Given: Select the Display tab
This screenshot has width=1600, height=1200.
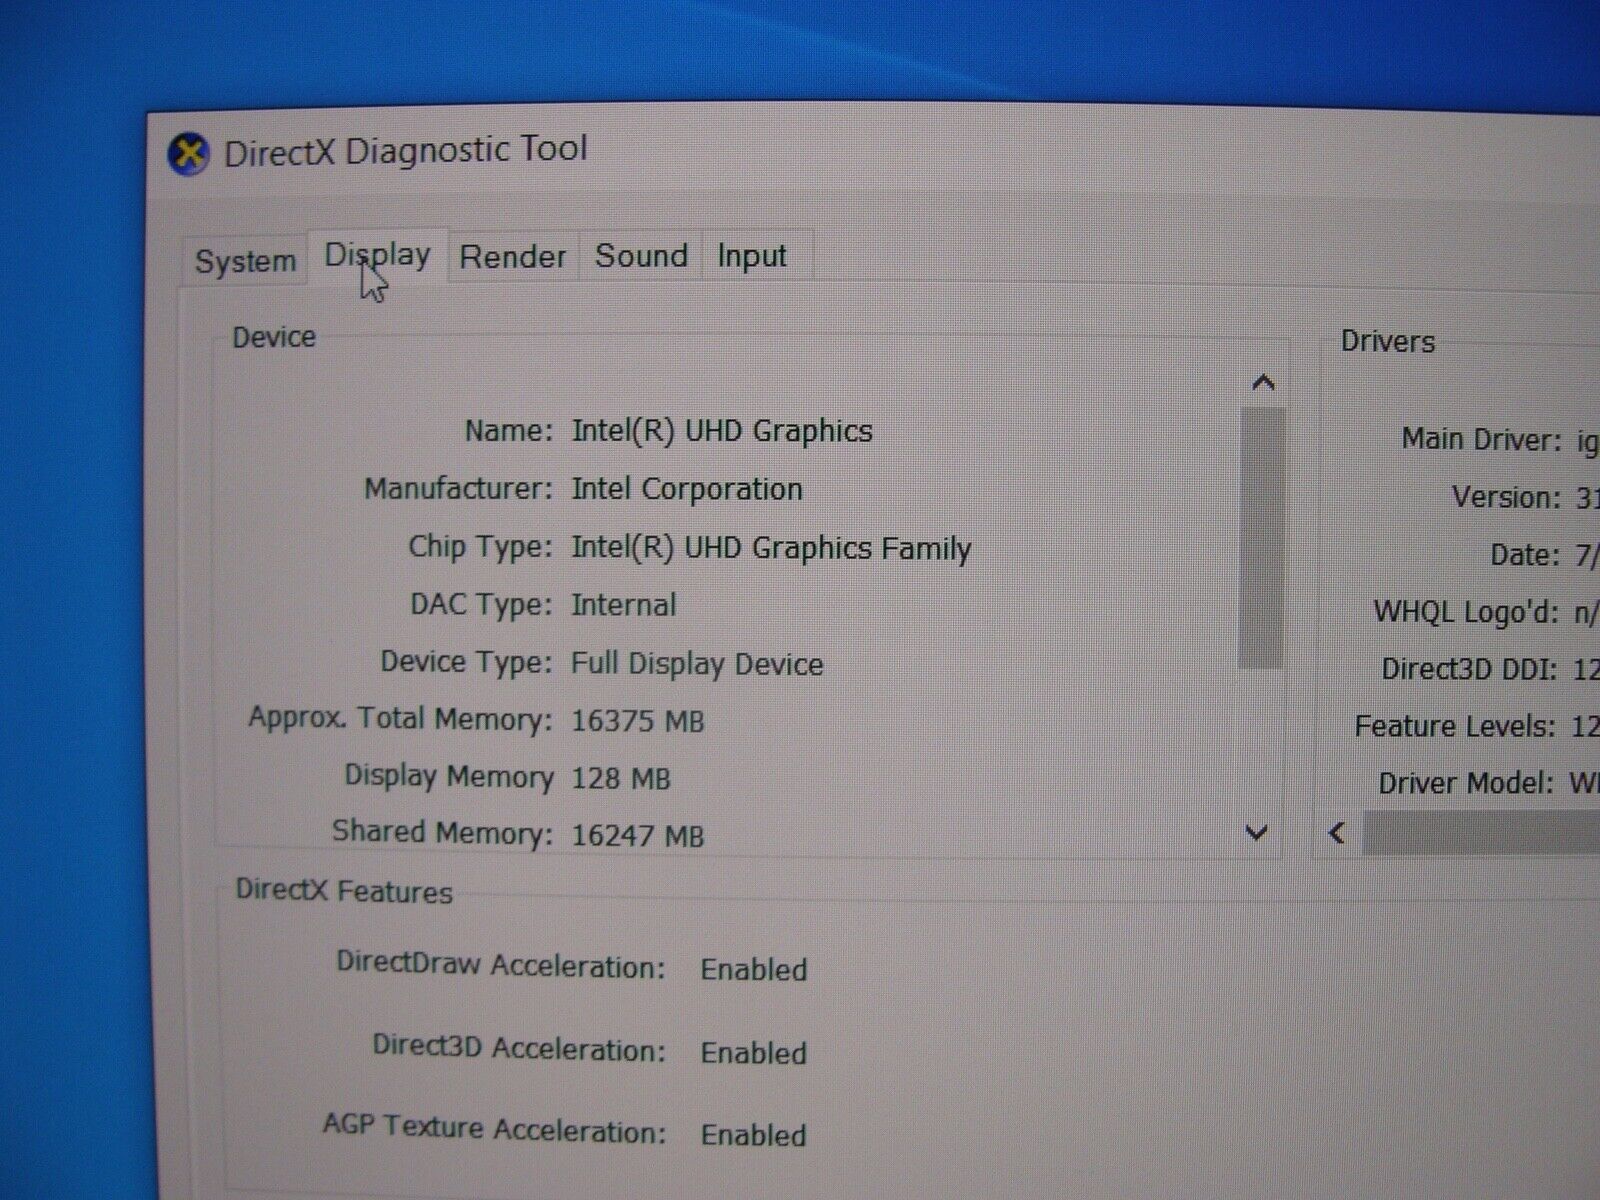Looking at the screenshot, I should point(377,256).
